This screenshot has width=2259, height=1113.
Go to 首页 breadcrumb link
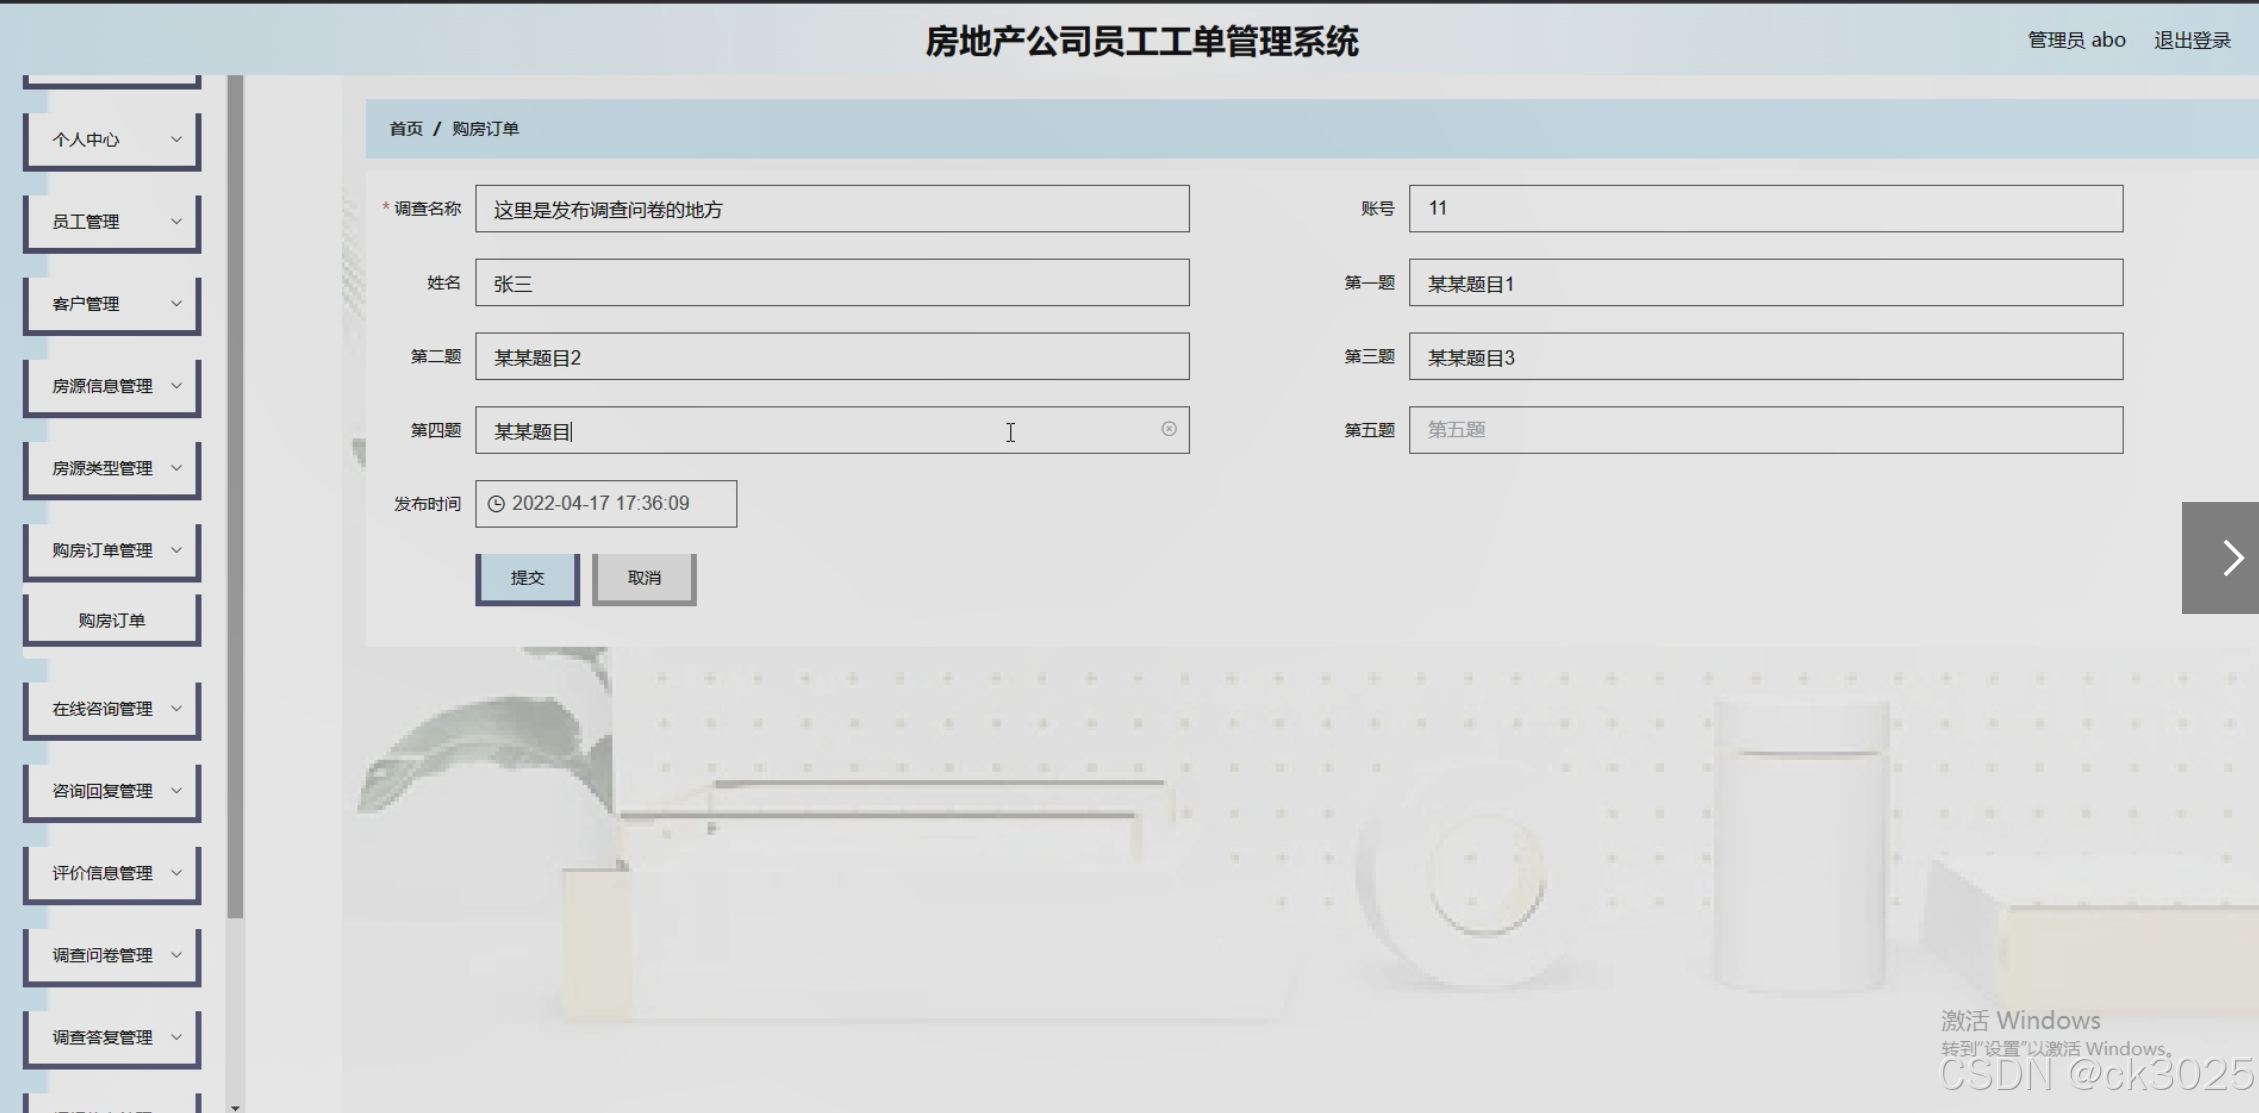click(x=405, y=129)
